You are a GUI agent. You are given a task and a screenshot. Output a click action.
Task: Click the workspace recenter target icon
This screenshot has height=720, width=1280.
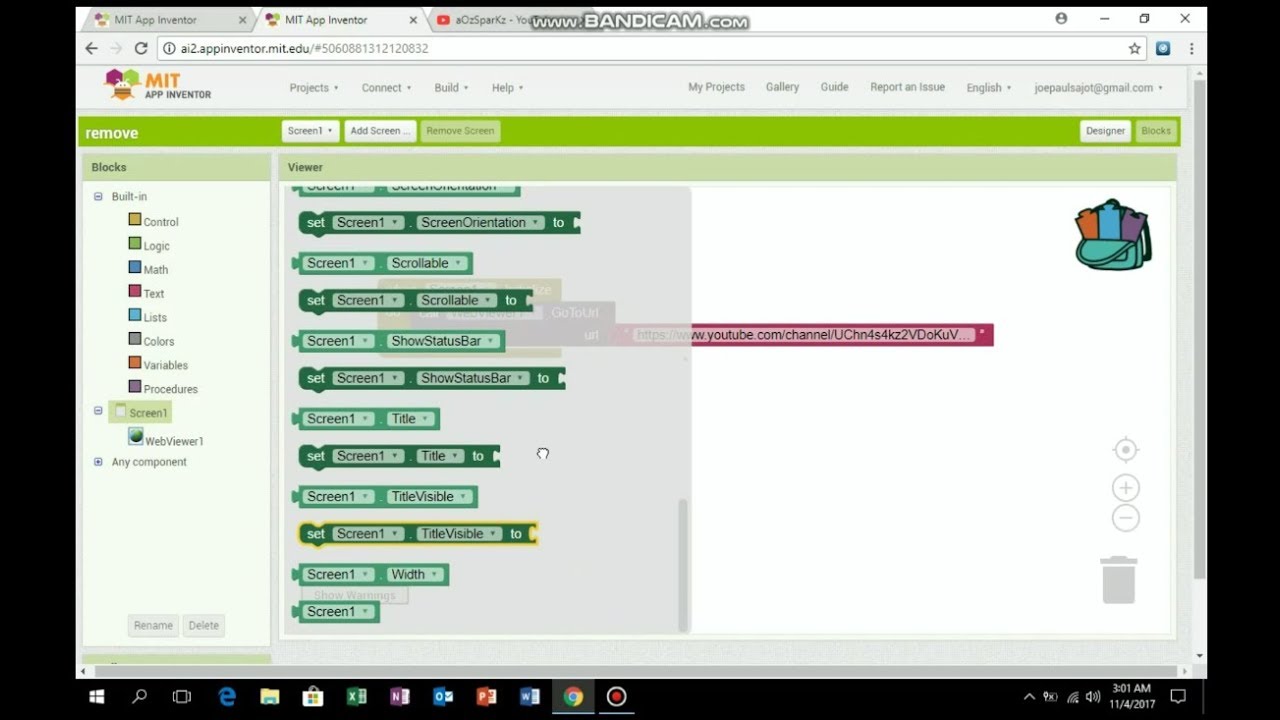click(1126, 450)
